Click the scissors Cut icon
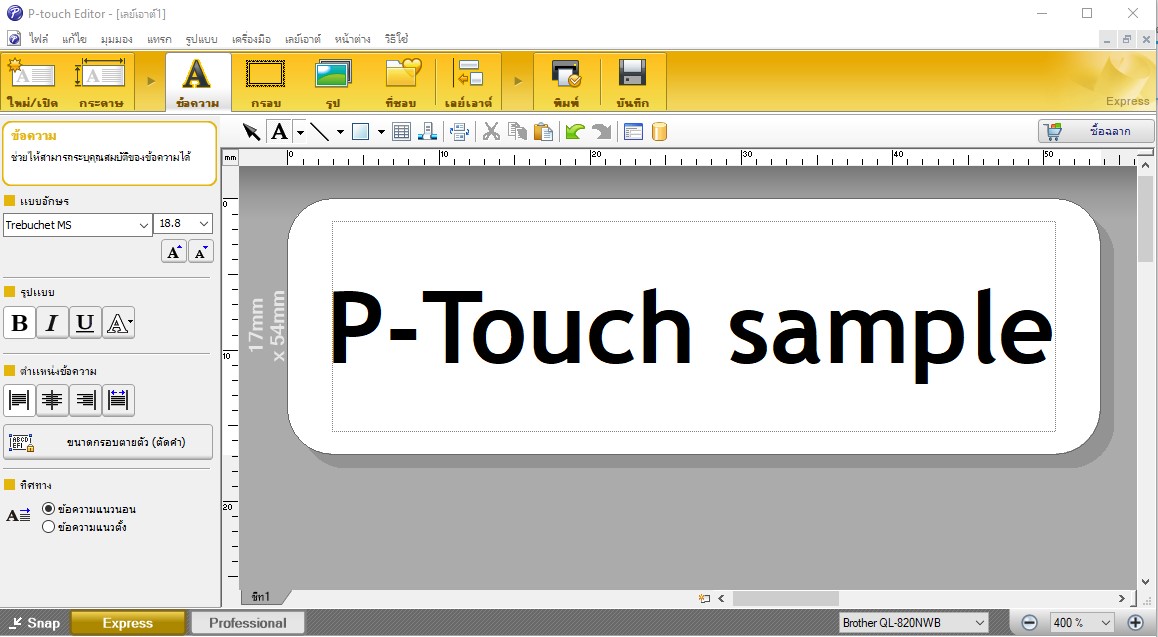Viewport: 1158px width, 637px height. click(x=491, y=132)
